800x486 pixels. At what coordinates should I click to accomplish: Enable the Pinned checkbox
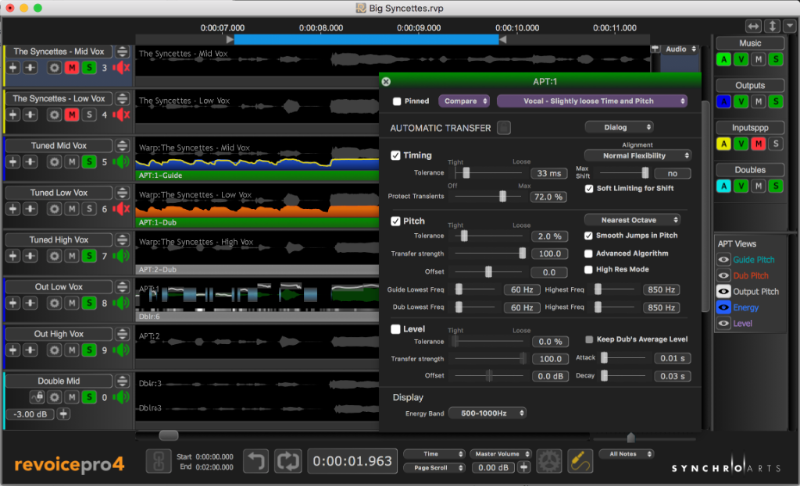pos(397,101)
